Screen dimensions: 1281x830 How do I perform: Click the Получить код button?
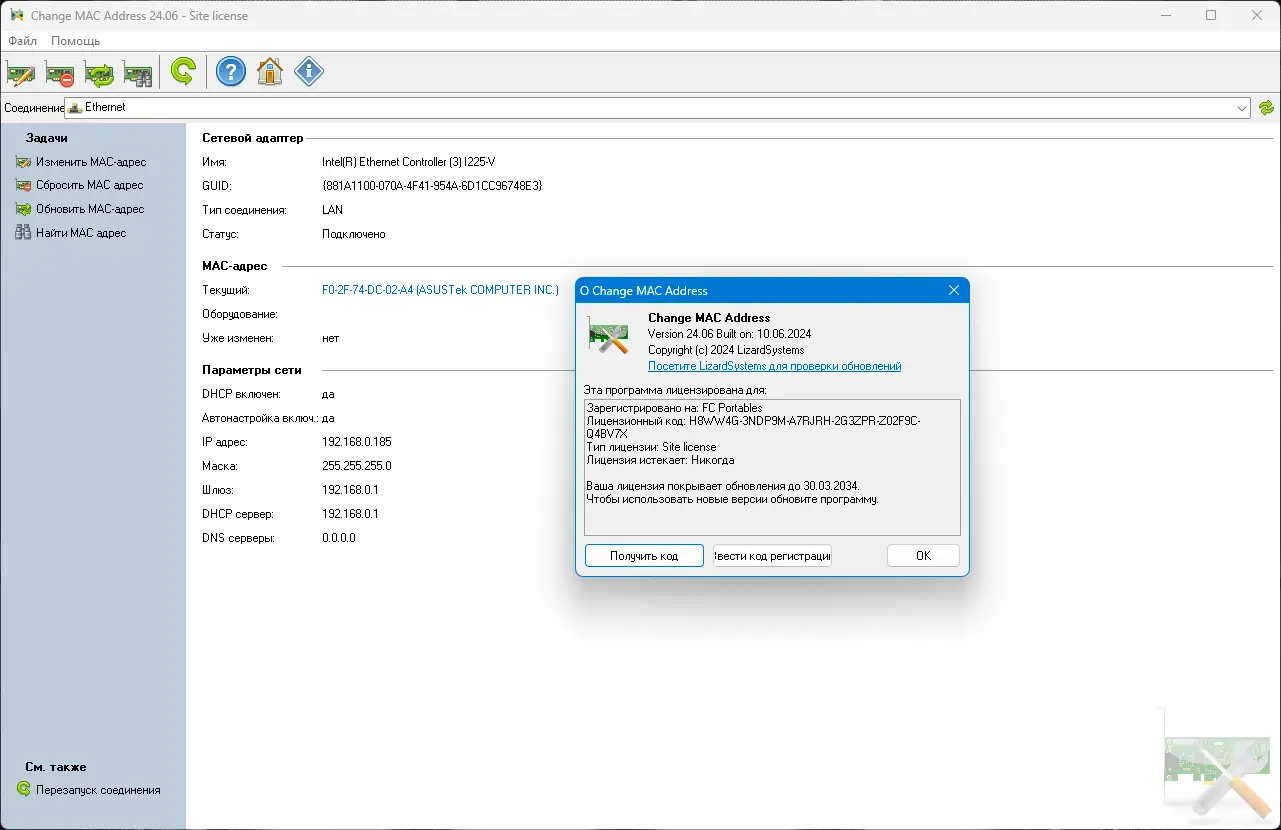coord(644,556)
